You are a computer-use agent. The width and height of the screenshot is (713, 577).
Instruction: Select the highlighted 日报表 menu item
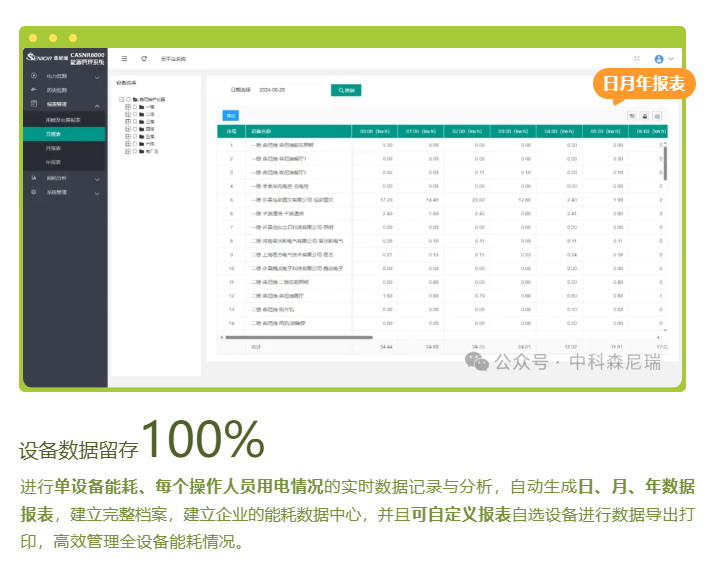click(65, 134)
